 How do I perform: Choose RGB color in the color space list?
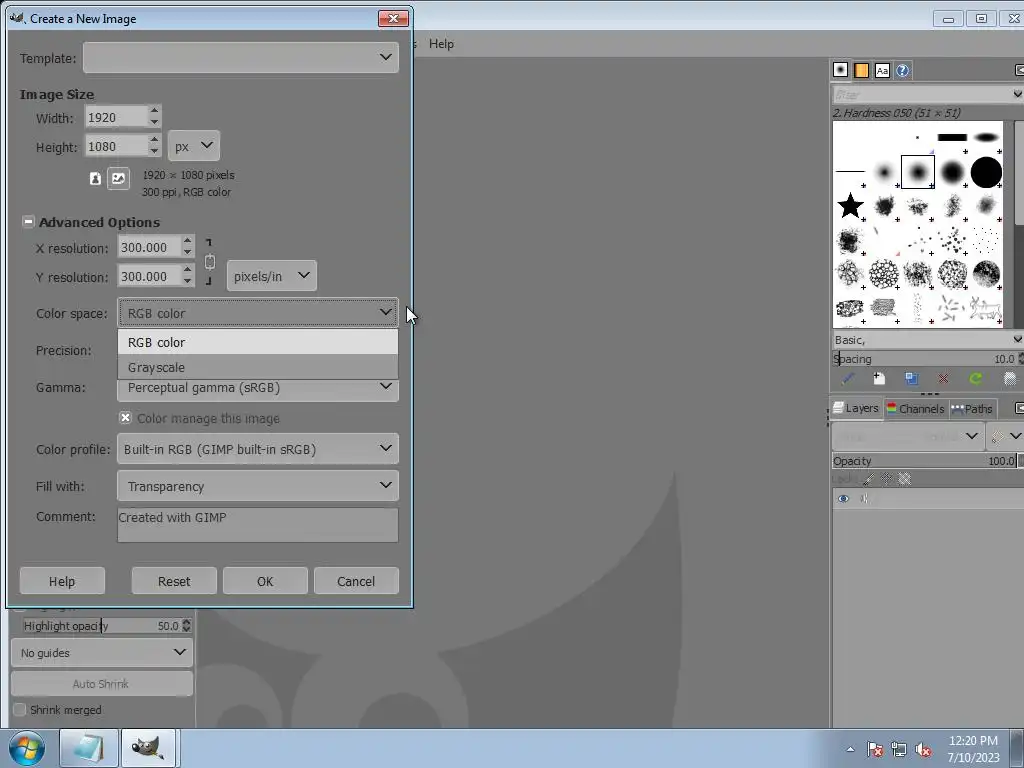tap(257, 342)
